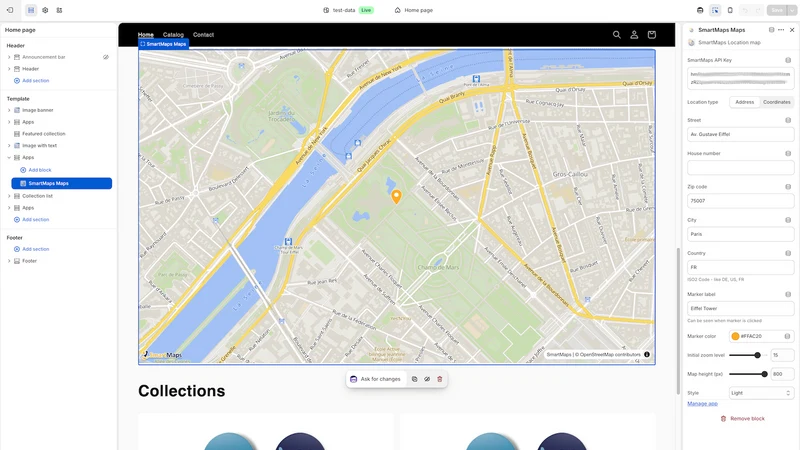Connect dynamic source for SmartMaps API Key
The height and width of the screenshot is (450, 800).
pos(788,60)
